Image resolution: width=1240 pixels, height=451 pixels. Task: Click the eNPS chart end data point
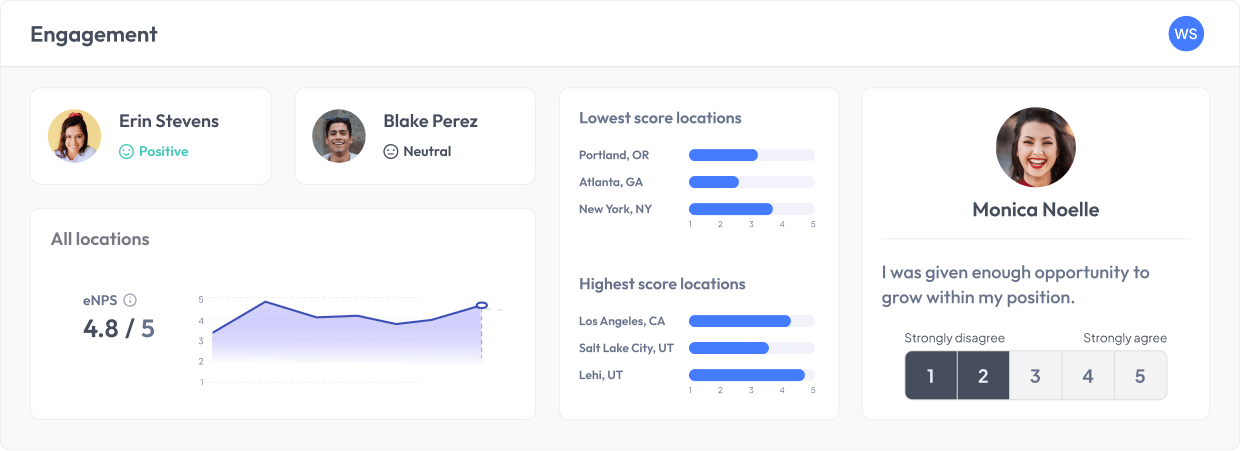[x=481, y=305]
